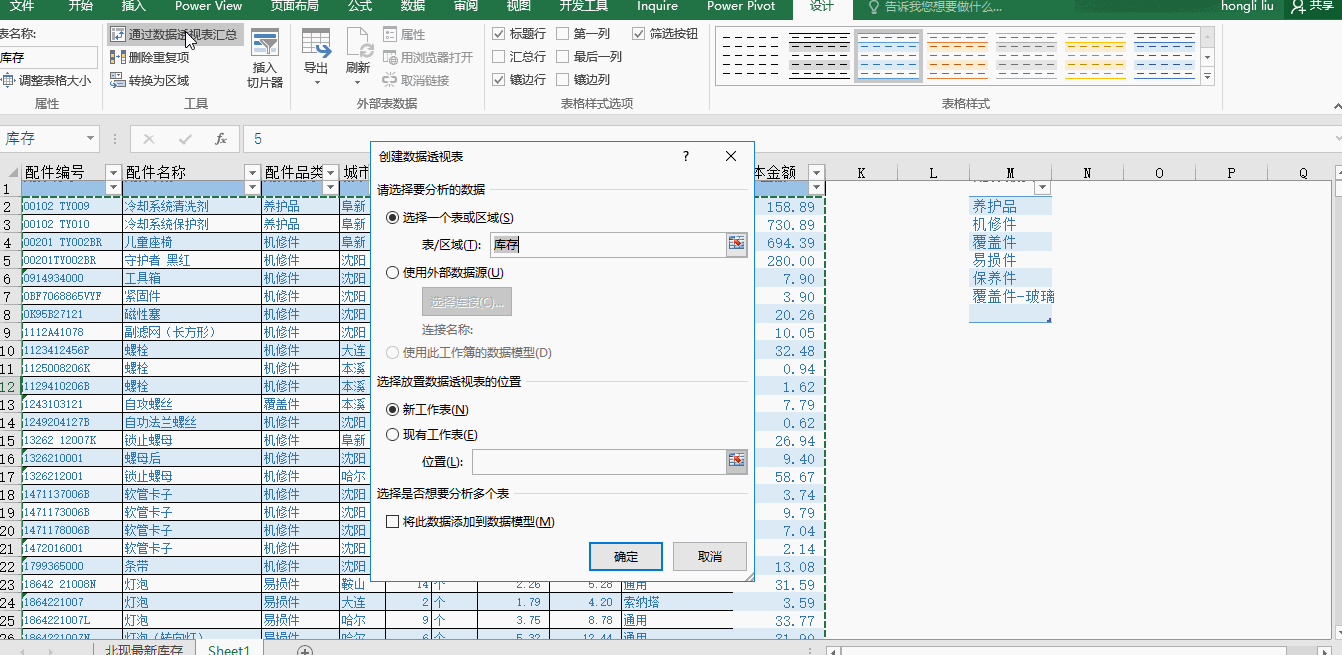The image size is (1342, 655).
Task: Expand the 刷新 dropdown arrow
Action: 358,82
